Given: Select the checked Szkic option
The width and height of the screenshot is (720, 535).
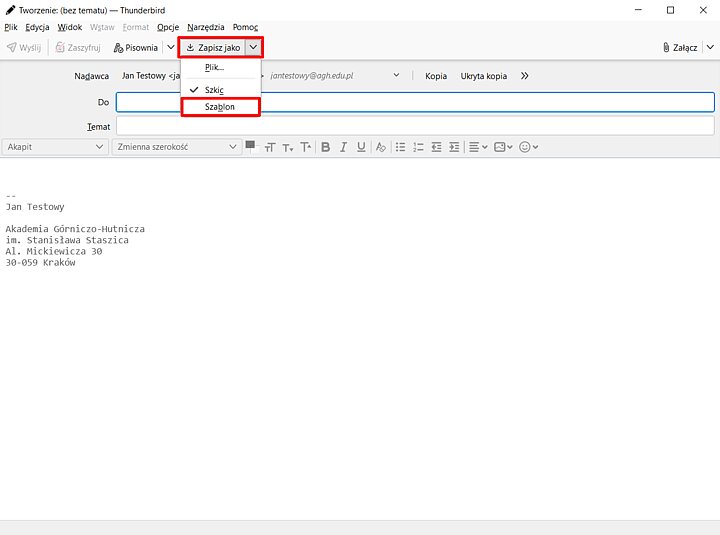Looking at the screenshot, I should [x=221, y=90].
